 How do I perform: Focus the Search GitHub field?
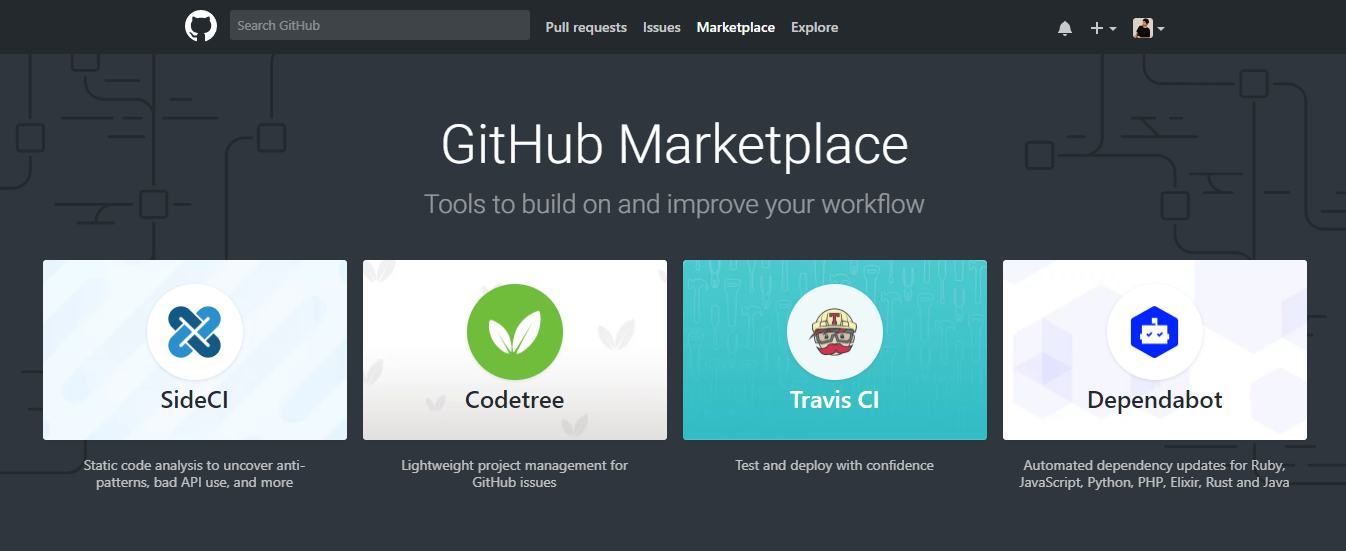pyautogui.click(x=380, y=25)
